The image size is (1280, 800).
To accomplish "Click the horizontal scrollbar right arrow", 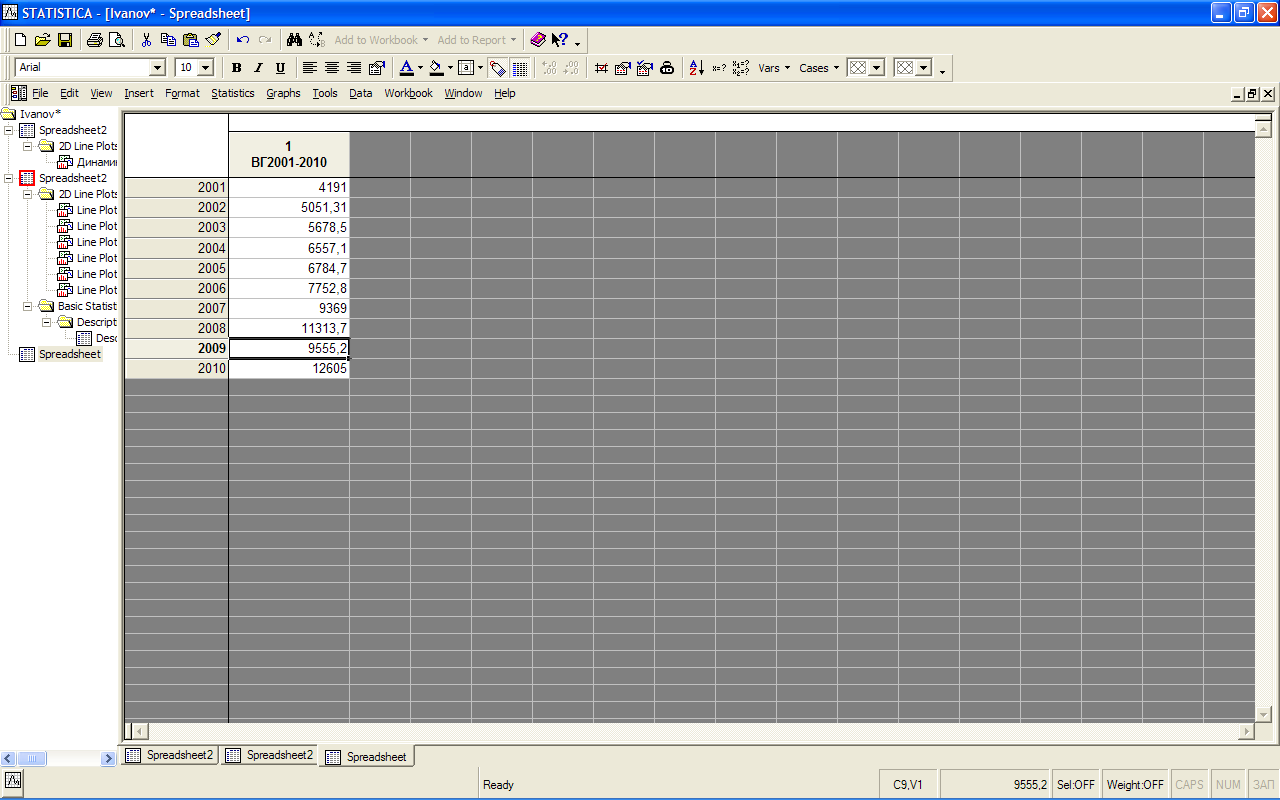I will tap(1246, 731).
